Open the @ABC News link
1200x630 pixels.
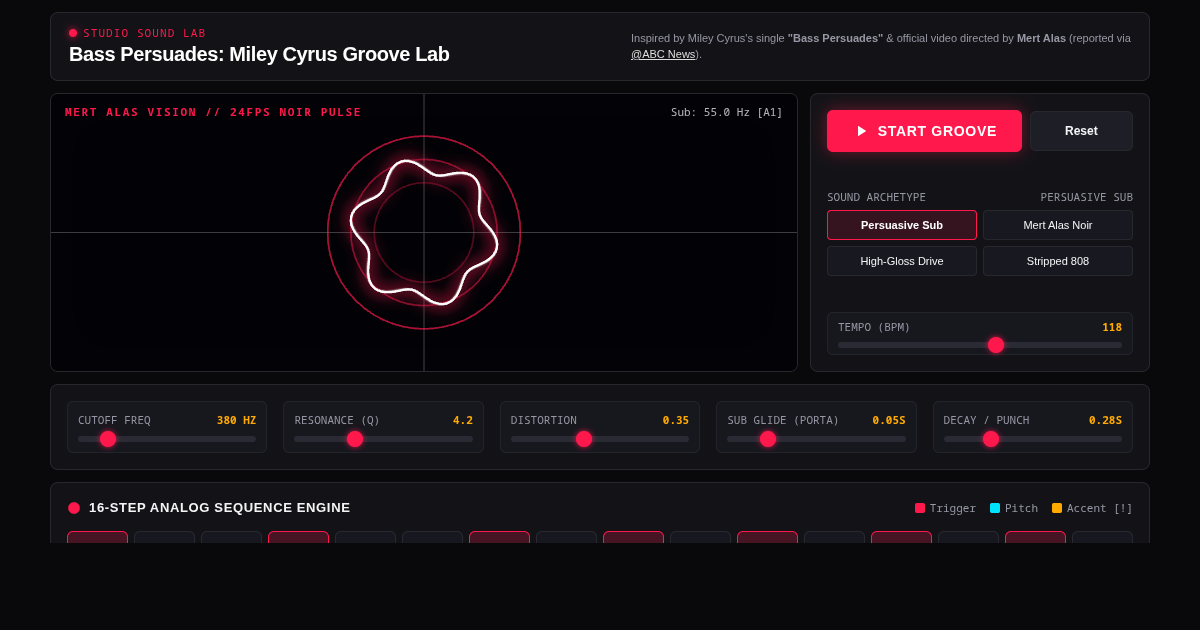663,54
